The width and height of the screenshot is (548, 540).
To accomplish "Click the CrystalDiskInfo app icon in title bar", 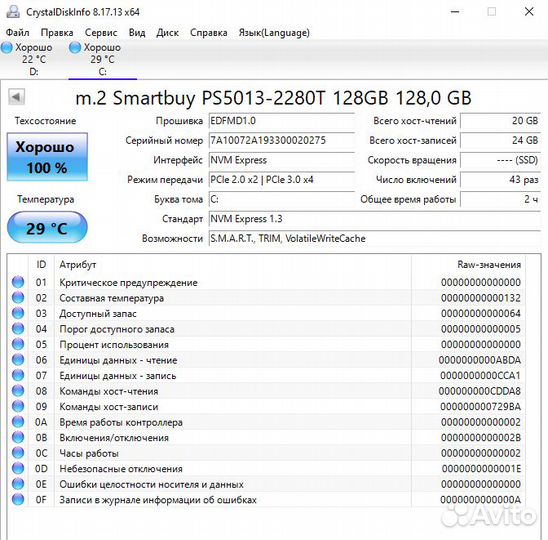I will click(x=13, y=12).
